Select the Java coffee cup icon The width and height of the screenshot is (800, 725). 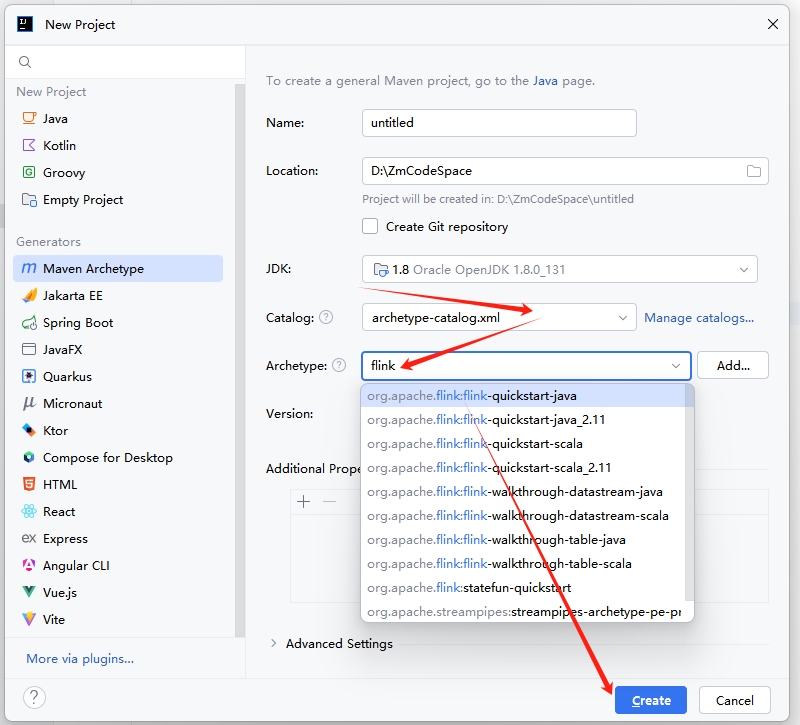(29, 118)
